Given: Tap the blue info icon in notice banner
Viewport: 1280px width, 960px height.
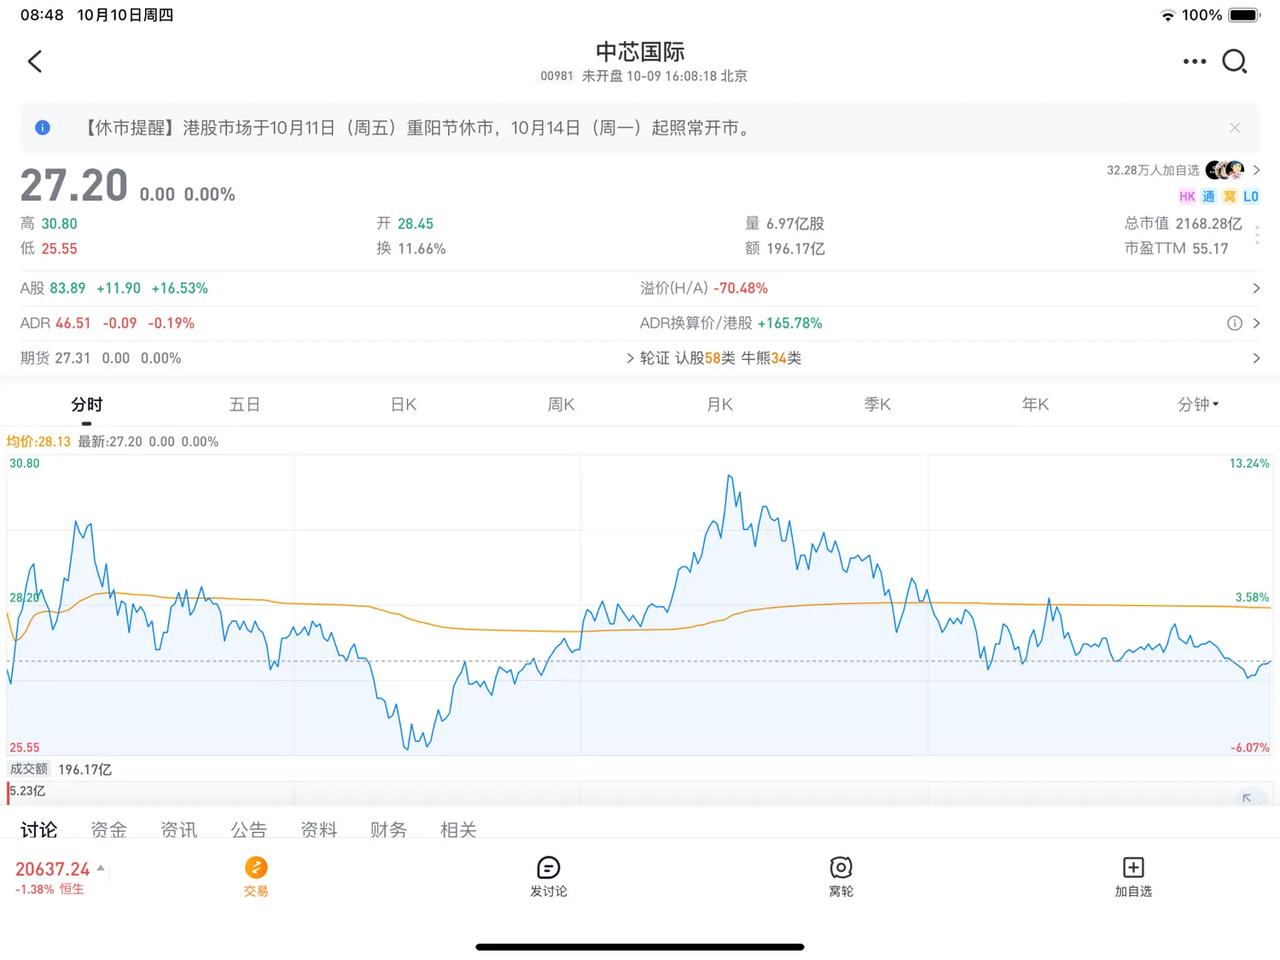Looking at the screenshot, I should pyautogui.click(x=43, y=128).
